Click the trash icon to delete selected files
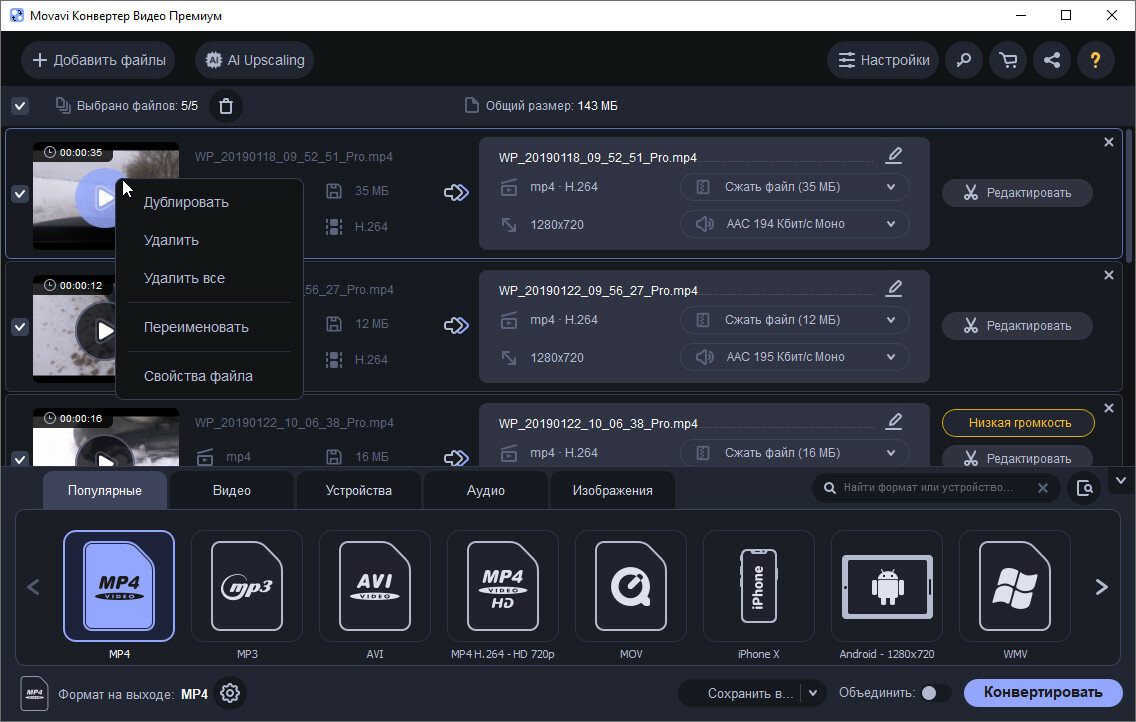Viewport: 1136px width, 722px height. point(226,106)
